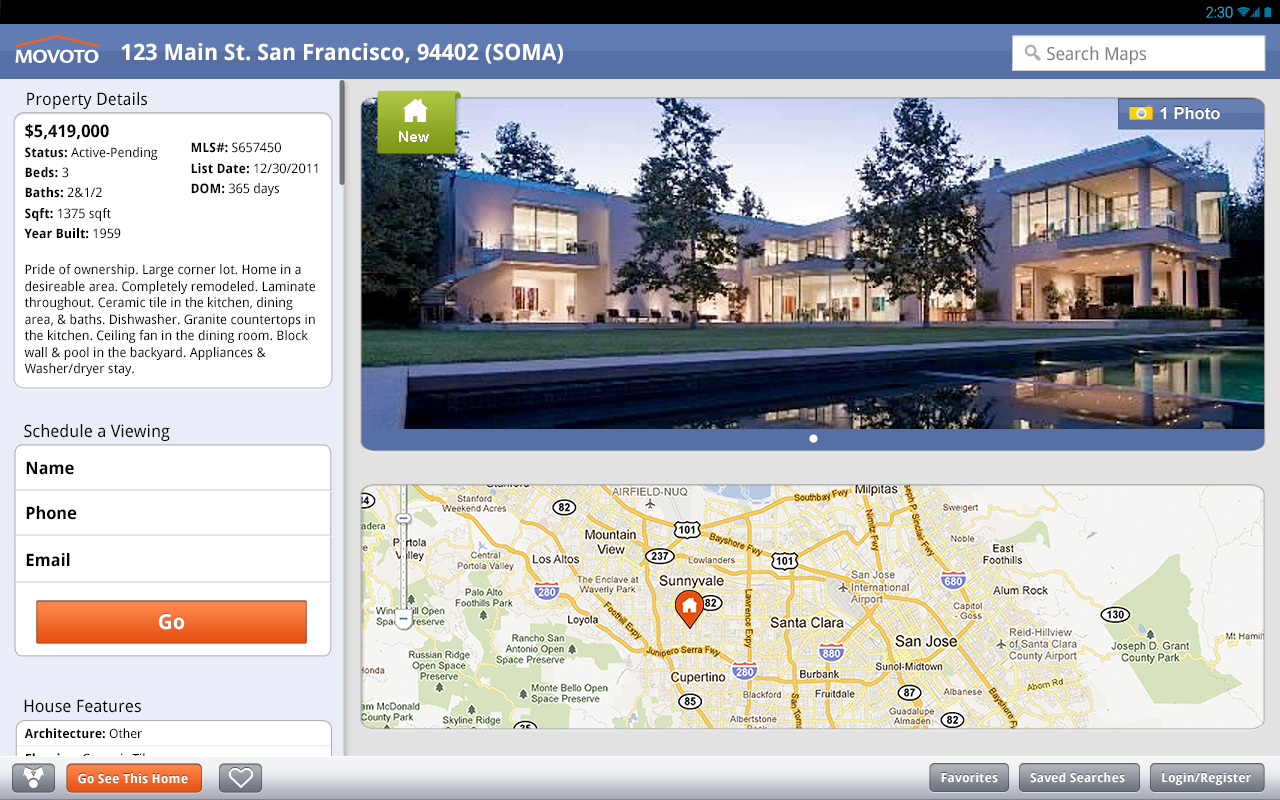Tap the paw share icon in bottom toolbar

(33, 777)
